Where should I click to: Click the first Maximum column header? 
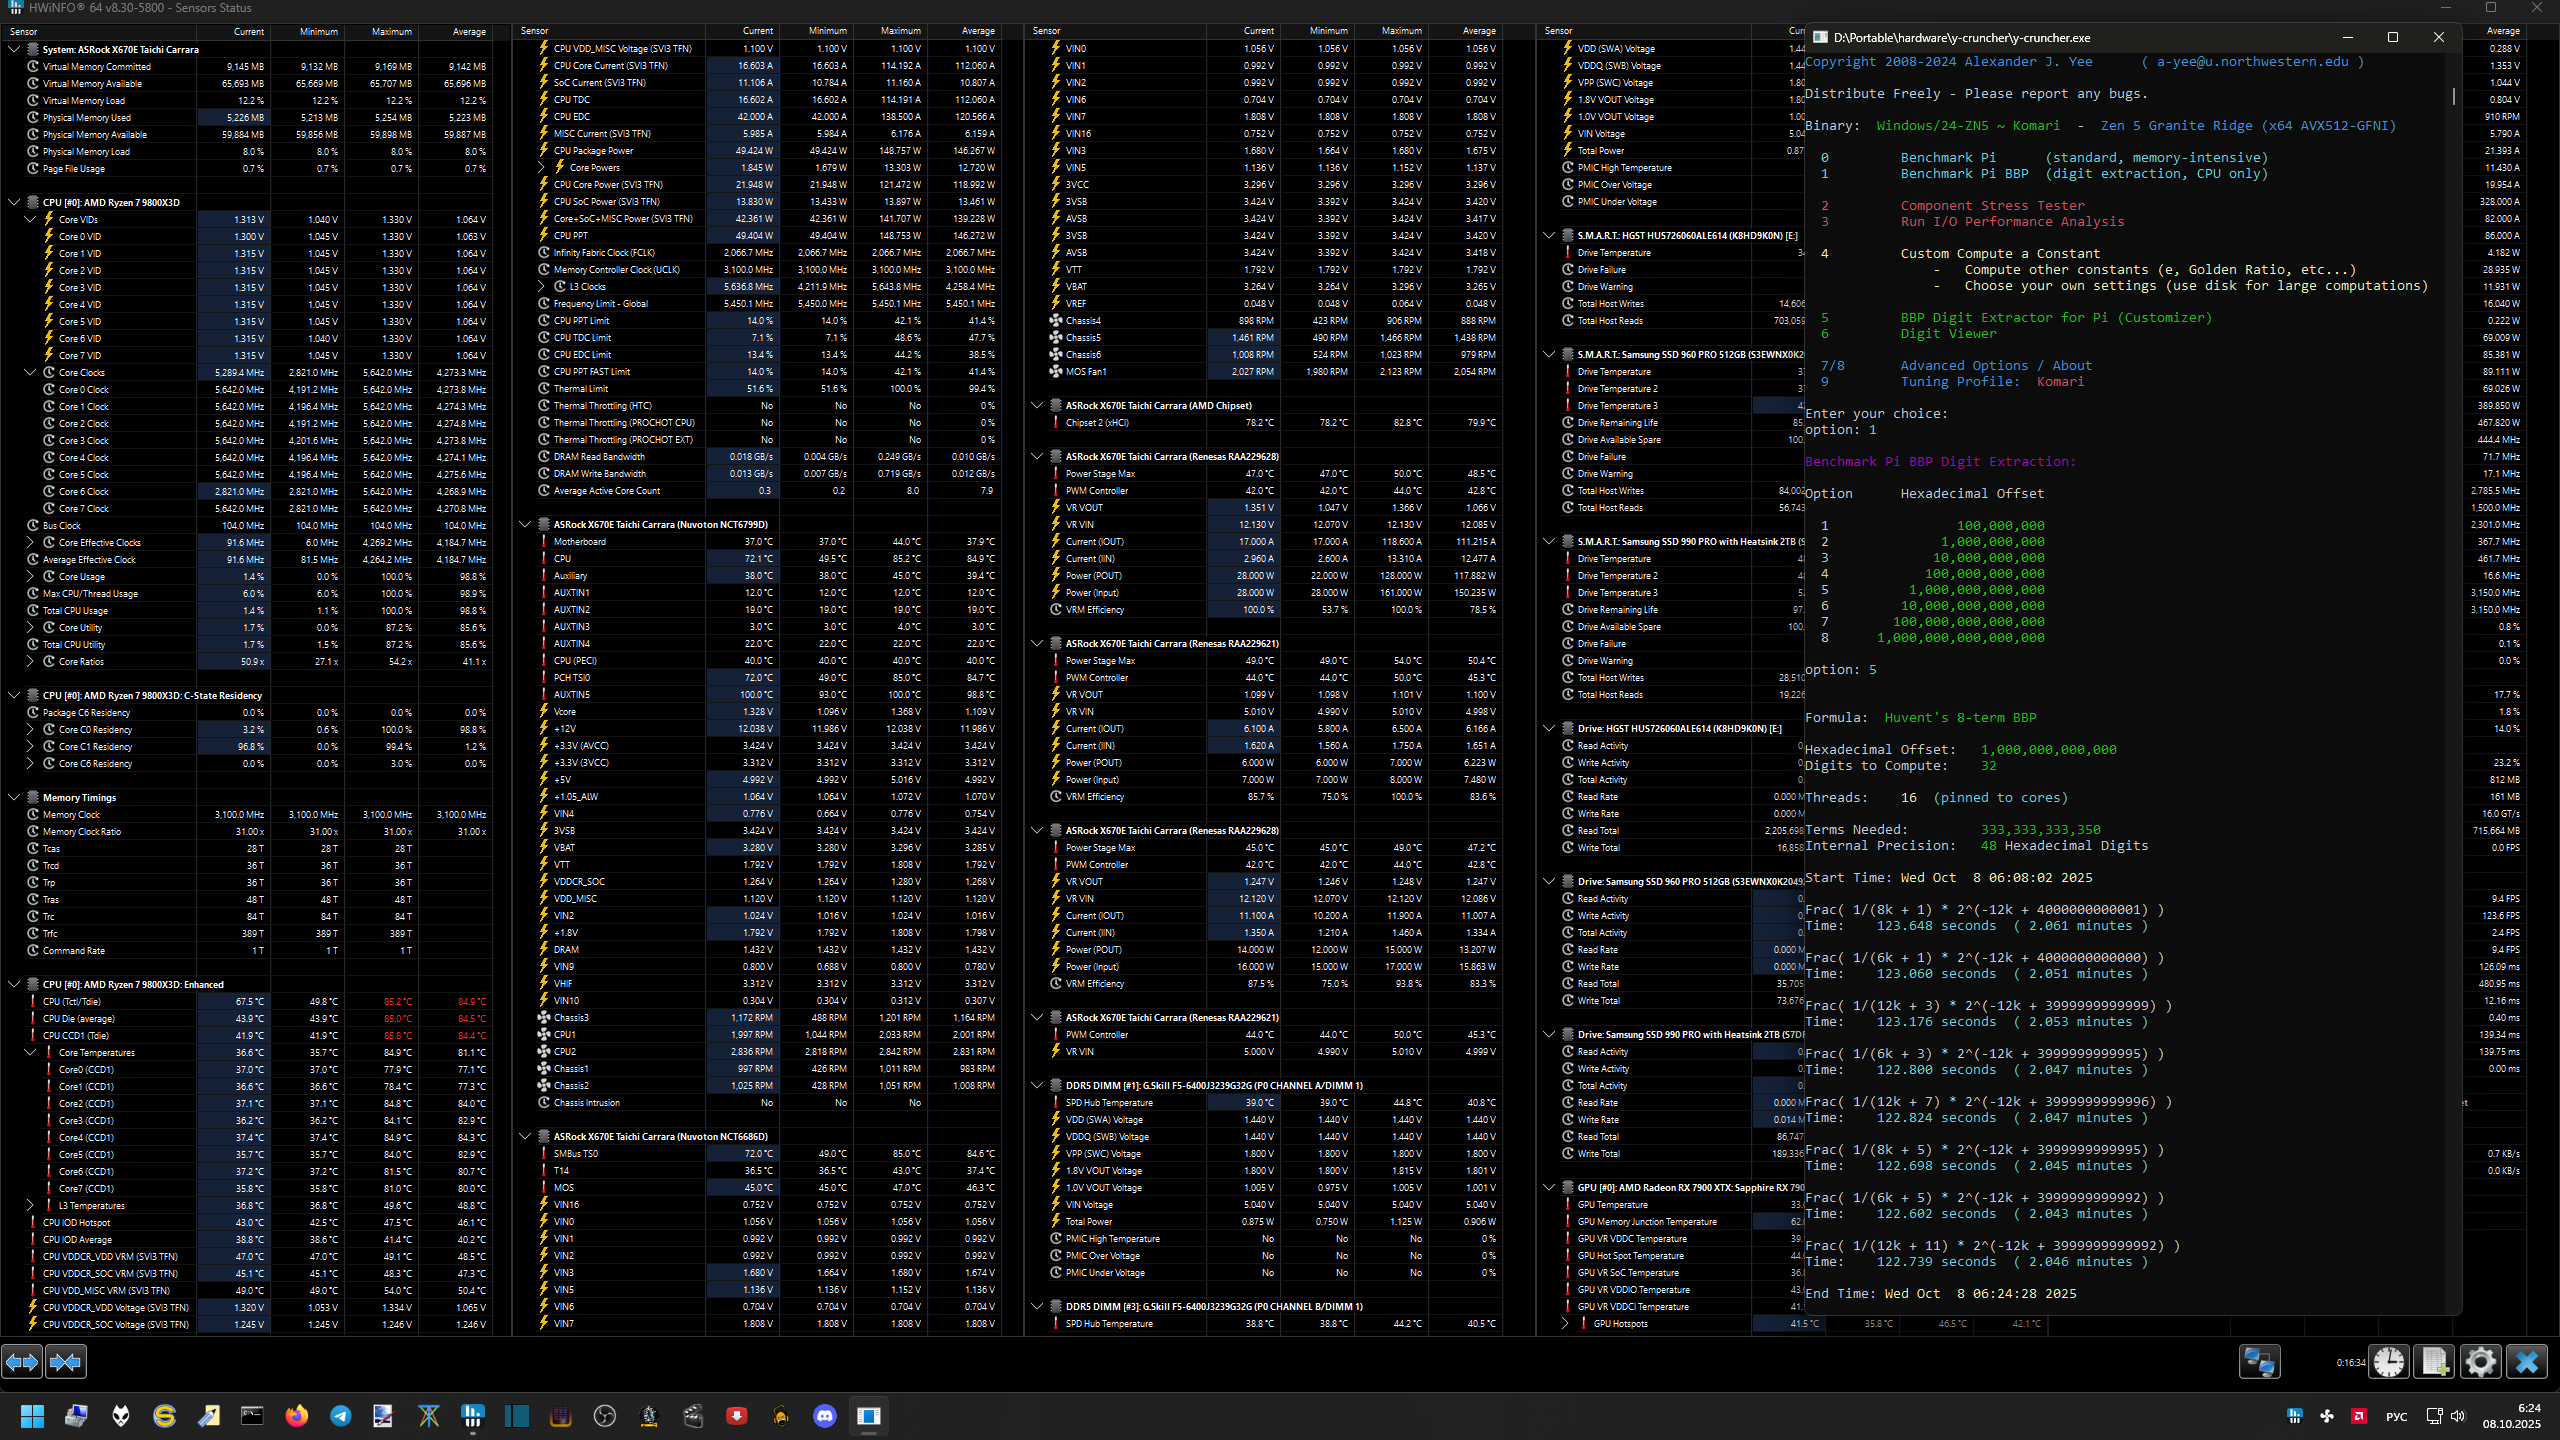pyautogui.click(x=391, y=31)
